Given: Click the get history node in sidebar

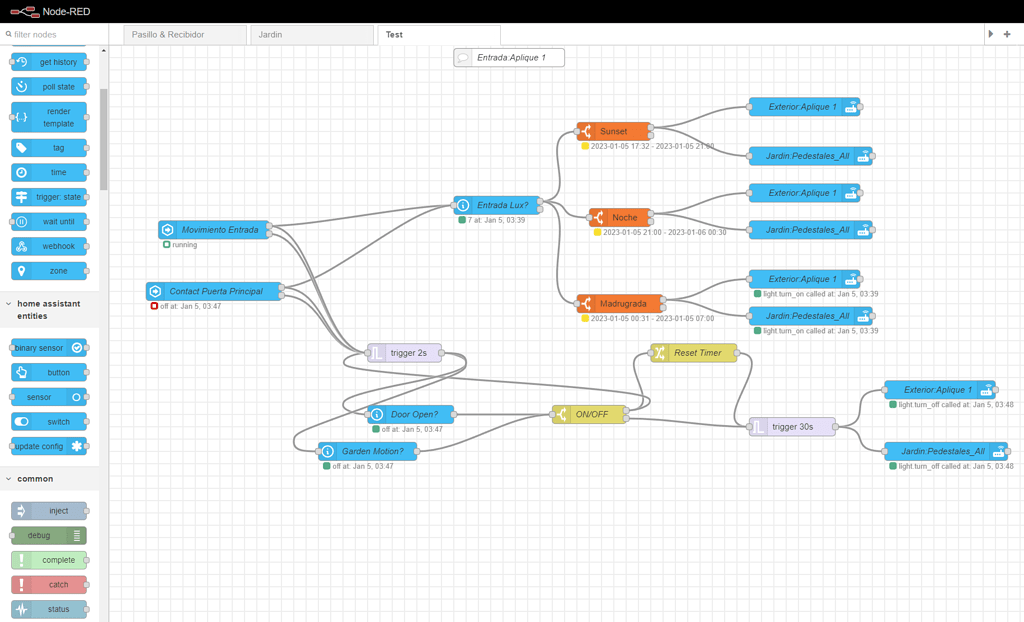Looking at the screenshot, I should pyautogui.click(x=47, y=61).
